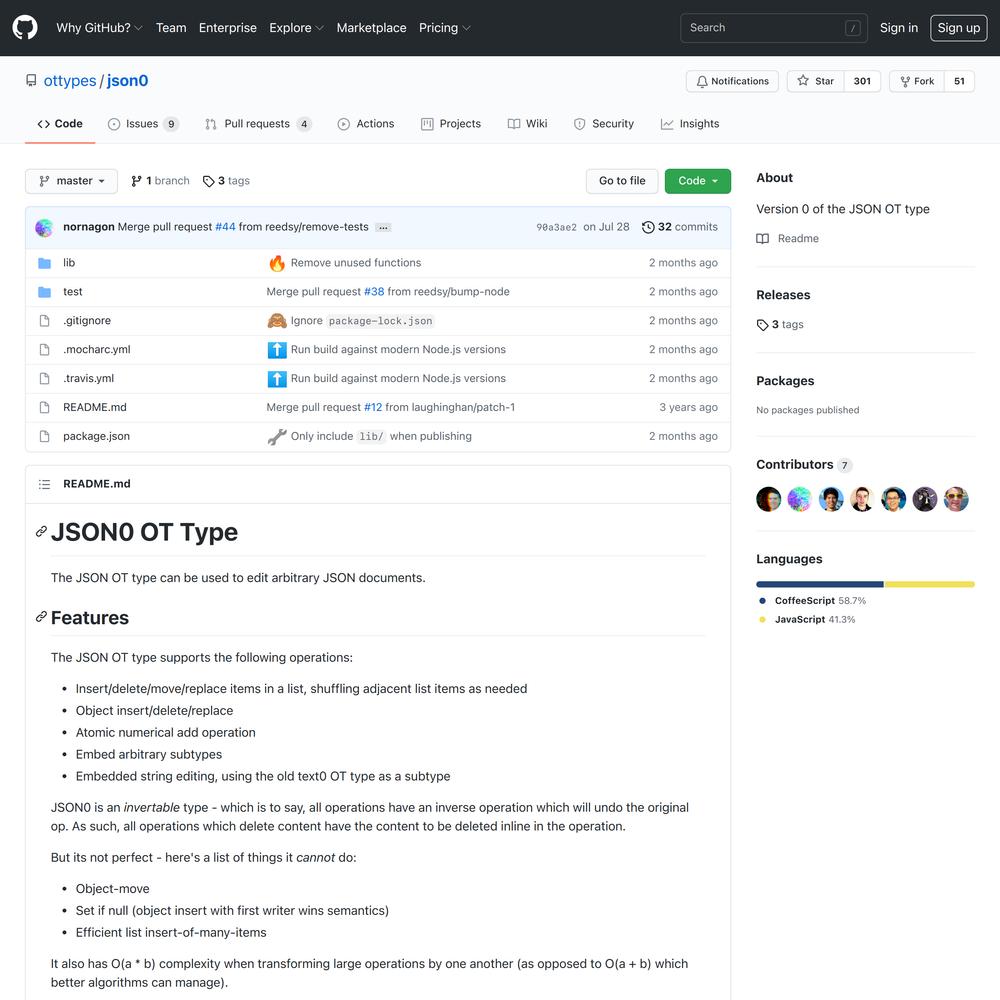Click the commit history clock icon
Viewport: 1000px width, 1000px height.
tap(648, 227)
